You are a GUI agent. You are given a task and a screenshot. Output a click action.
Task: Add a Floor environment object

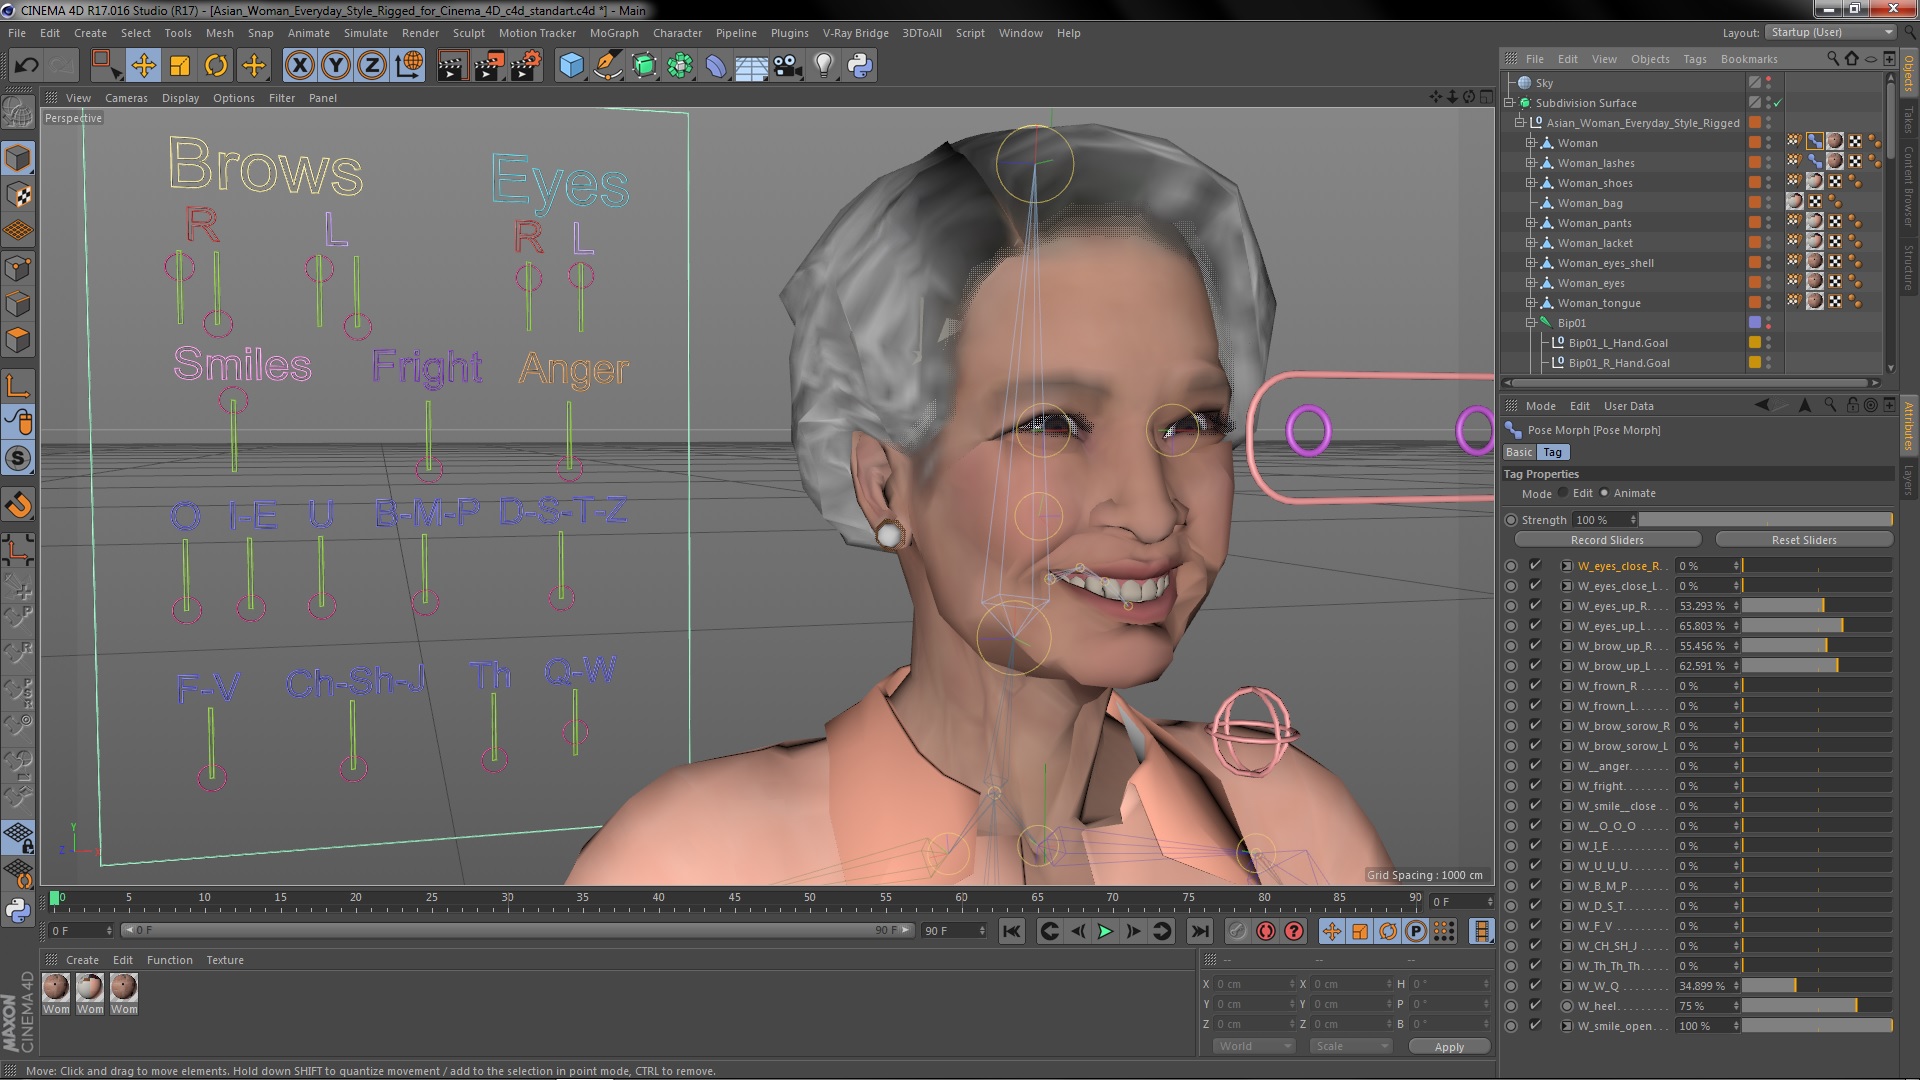tap(751, 66)
